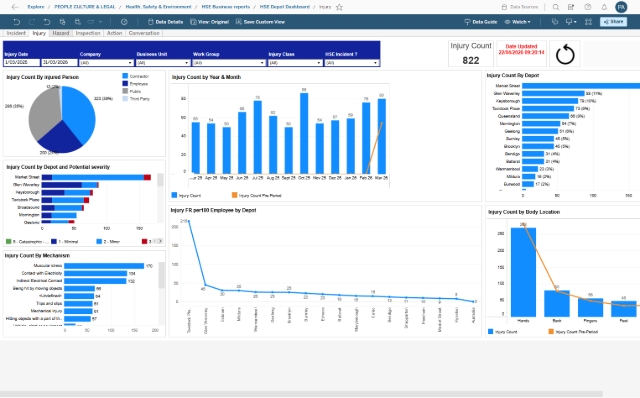This screenshot has height=398, width=640.
Task: Click the Redo arrow in toolbar
Action: click(32, 22)
